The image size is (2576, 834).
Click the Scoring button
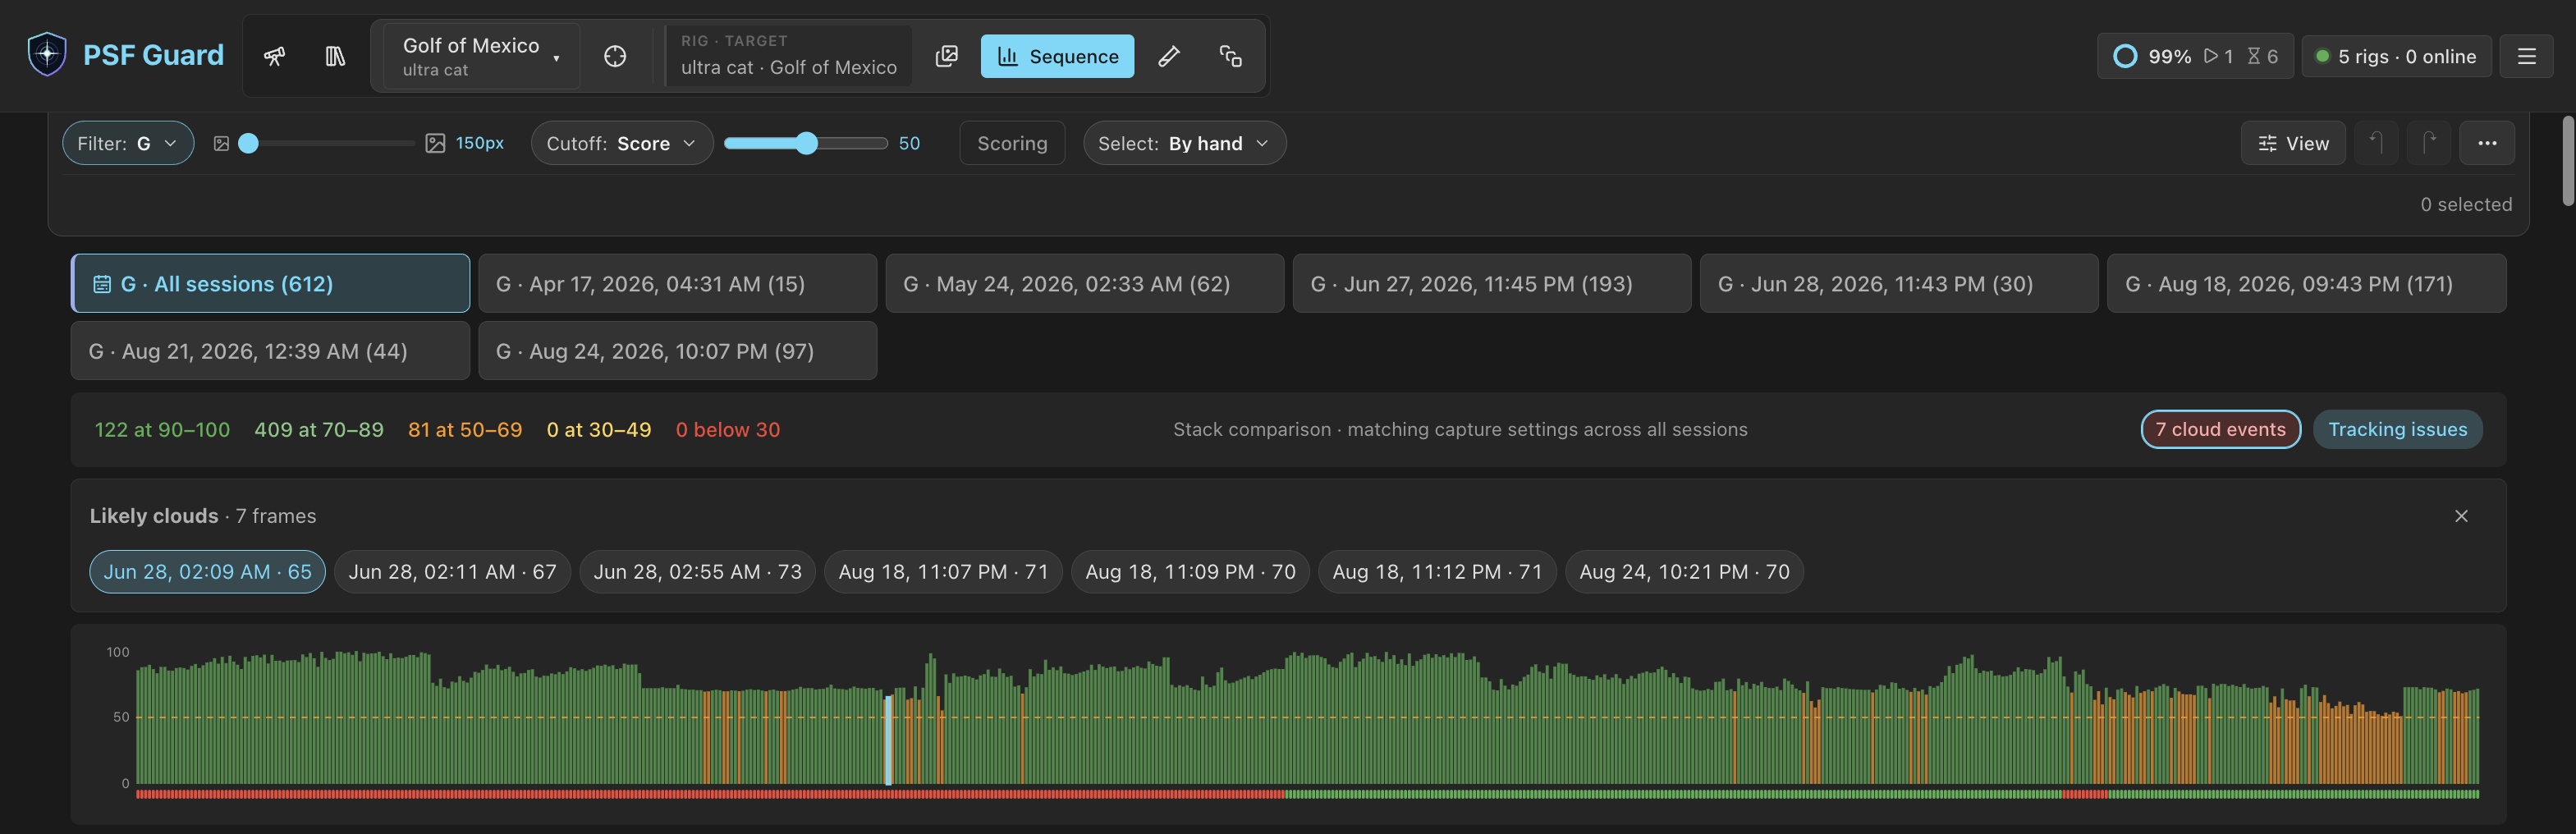point(1012,143)
